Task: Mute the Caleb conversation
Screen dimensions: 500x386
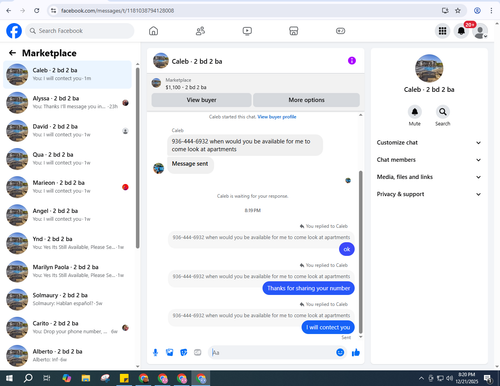Action: tap(415, 112)
